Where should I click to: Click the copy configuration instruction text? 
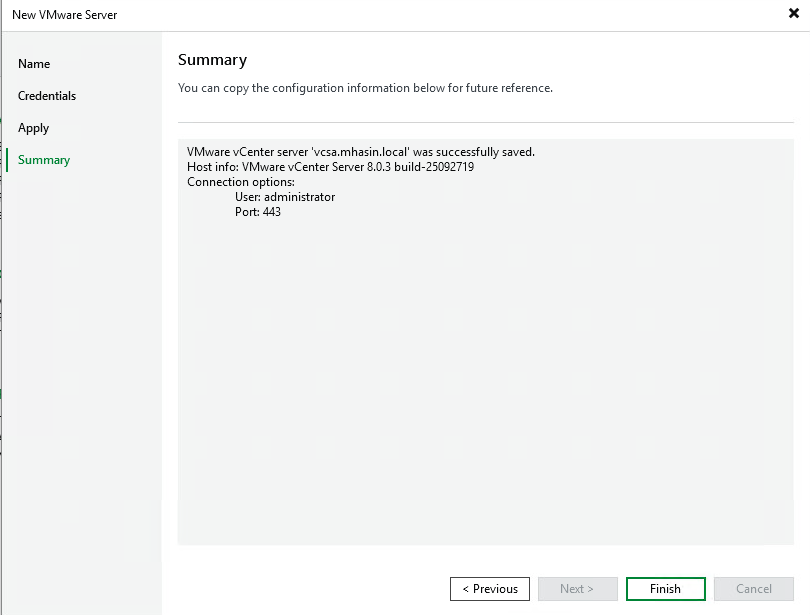pos(363,88)
